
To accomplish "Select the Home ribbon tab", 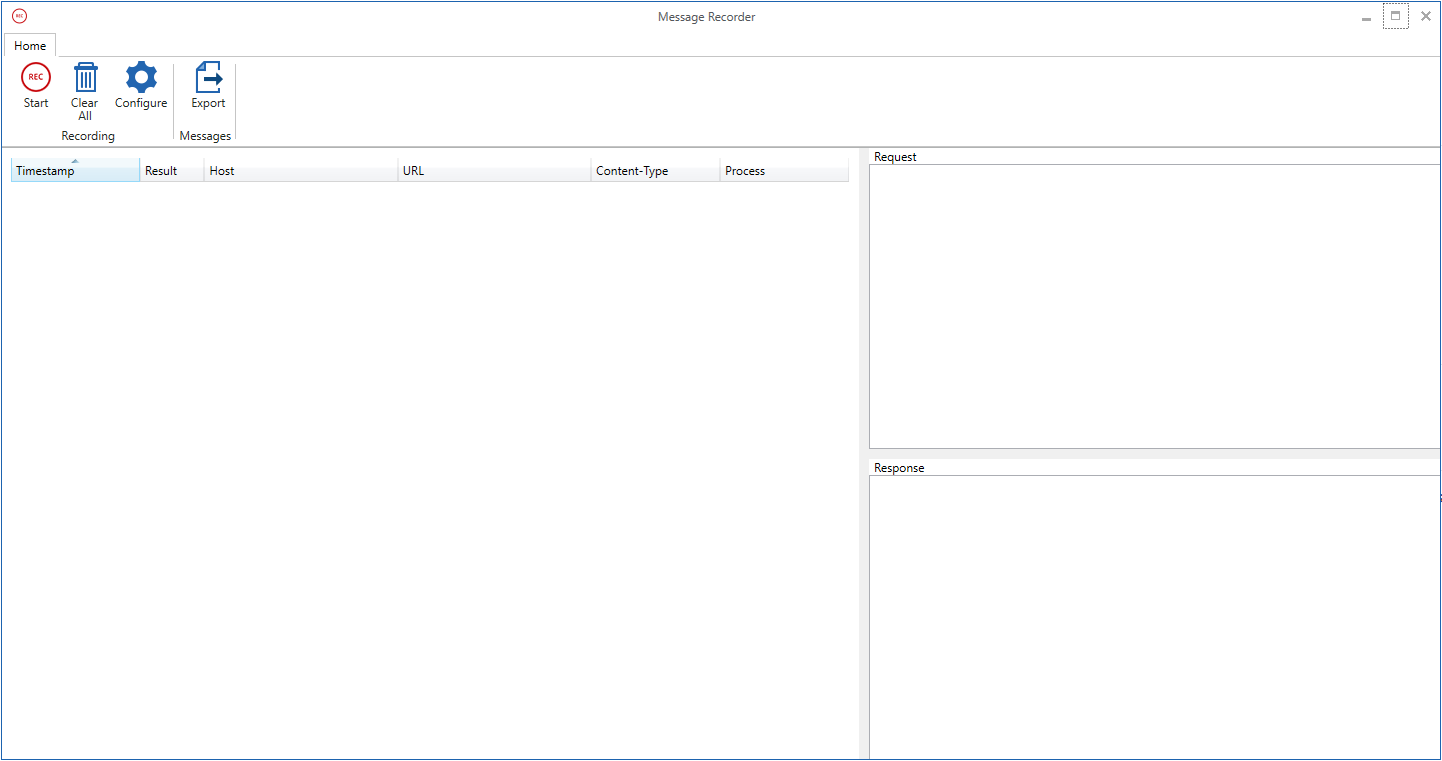I will [30, 46].
